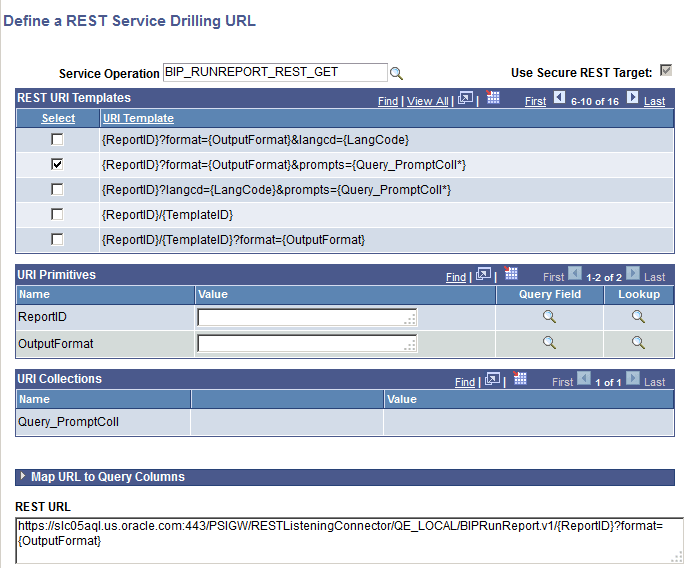Click the {ReportID}/{TemplateID} template text
Image resolution: width=694 pixels, height=568 pixels.
(167, 215)
